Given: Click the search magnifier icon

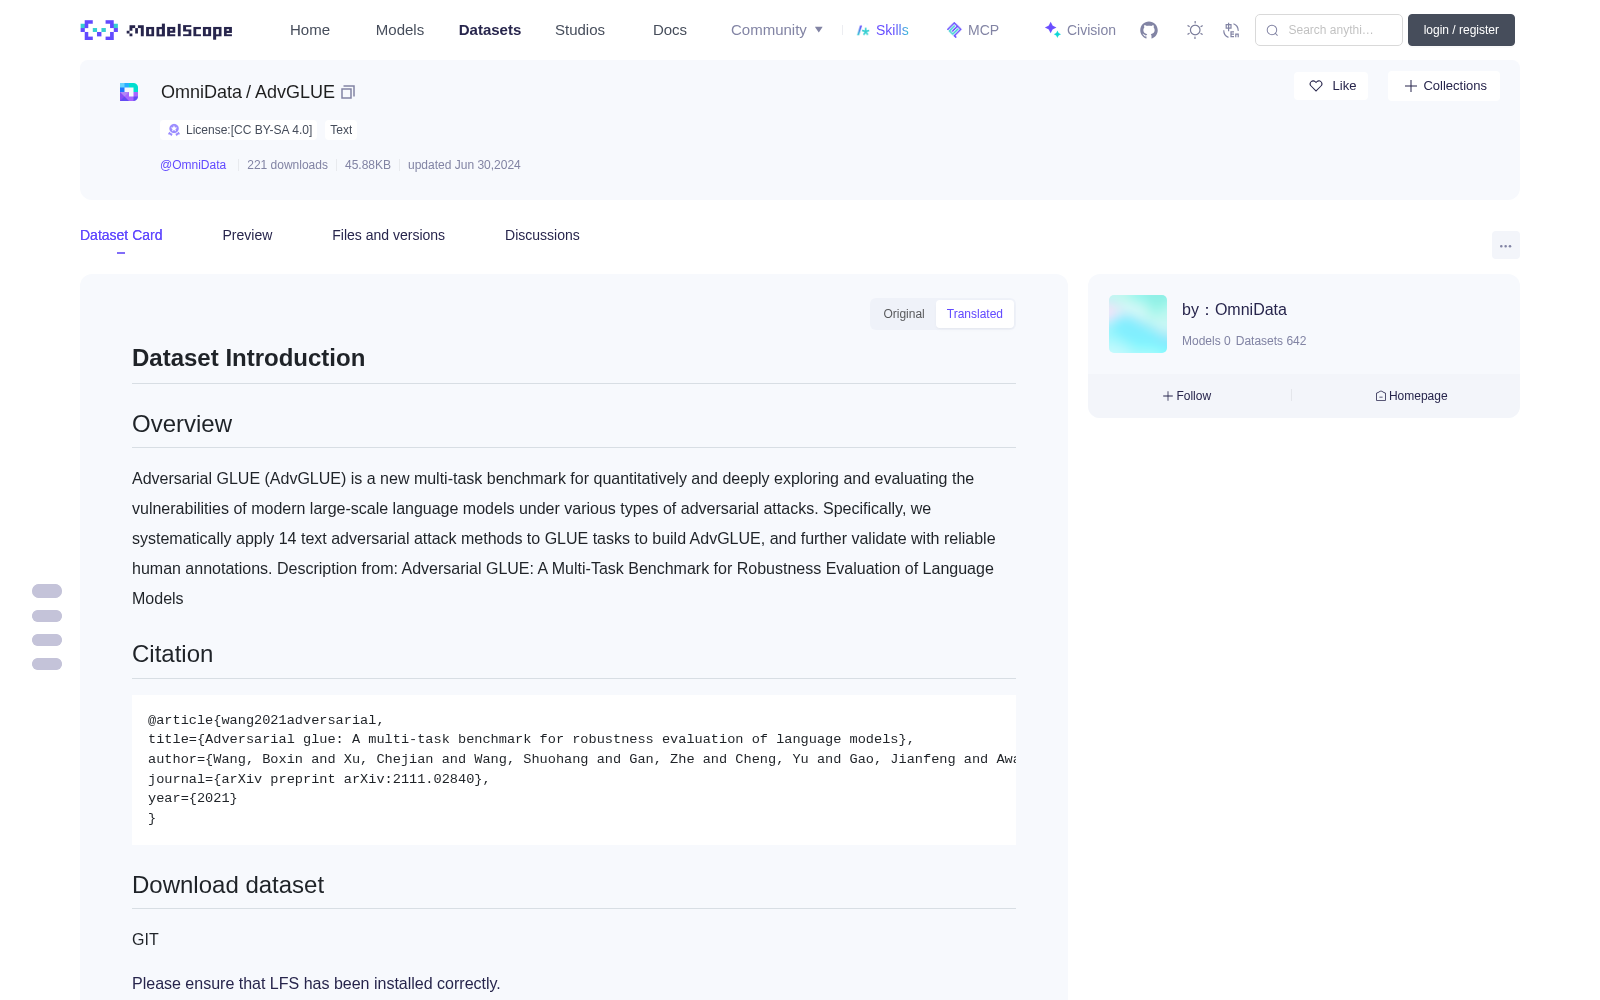Looking at the screenshot, I should pyautogui.click(x=1272, y=30).
